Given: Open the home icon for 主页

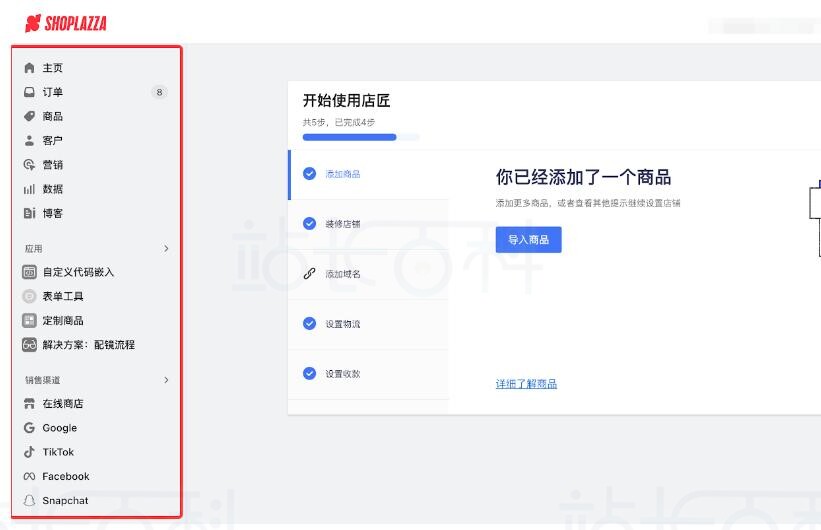Looking at the screenshot, I should pos(29,68).
